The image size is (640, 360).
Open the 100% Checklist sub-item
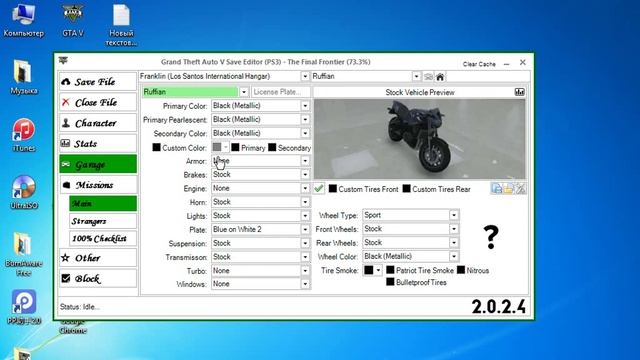[103, 238]
